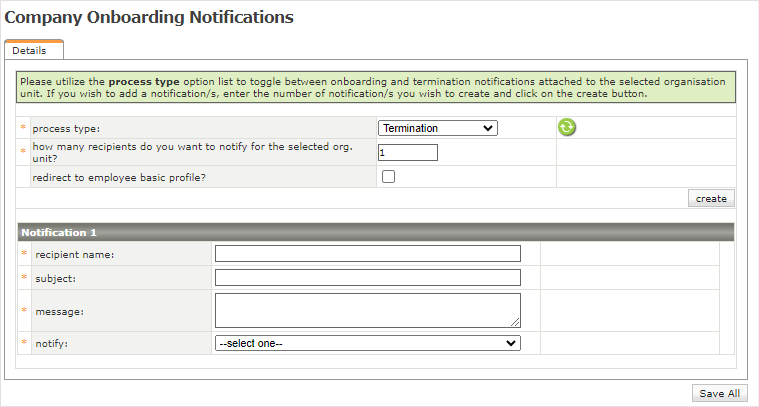Click the 'recipient name:' label
The width and height of the screenshot is (759, 407).
(75, 255)
